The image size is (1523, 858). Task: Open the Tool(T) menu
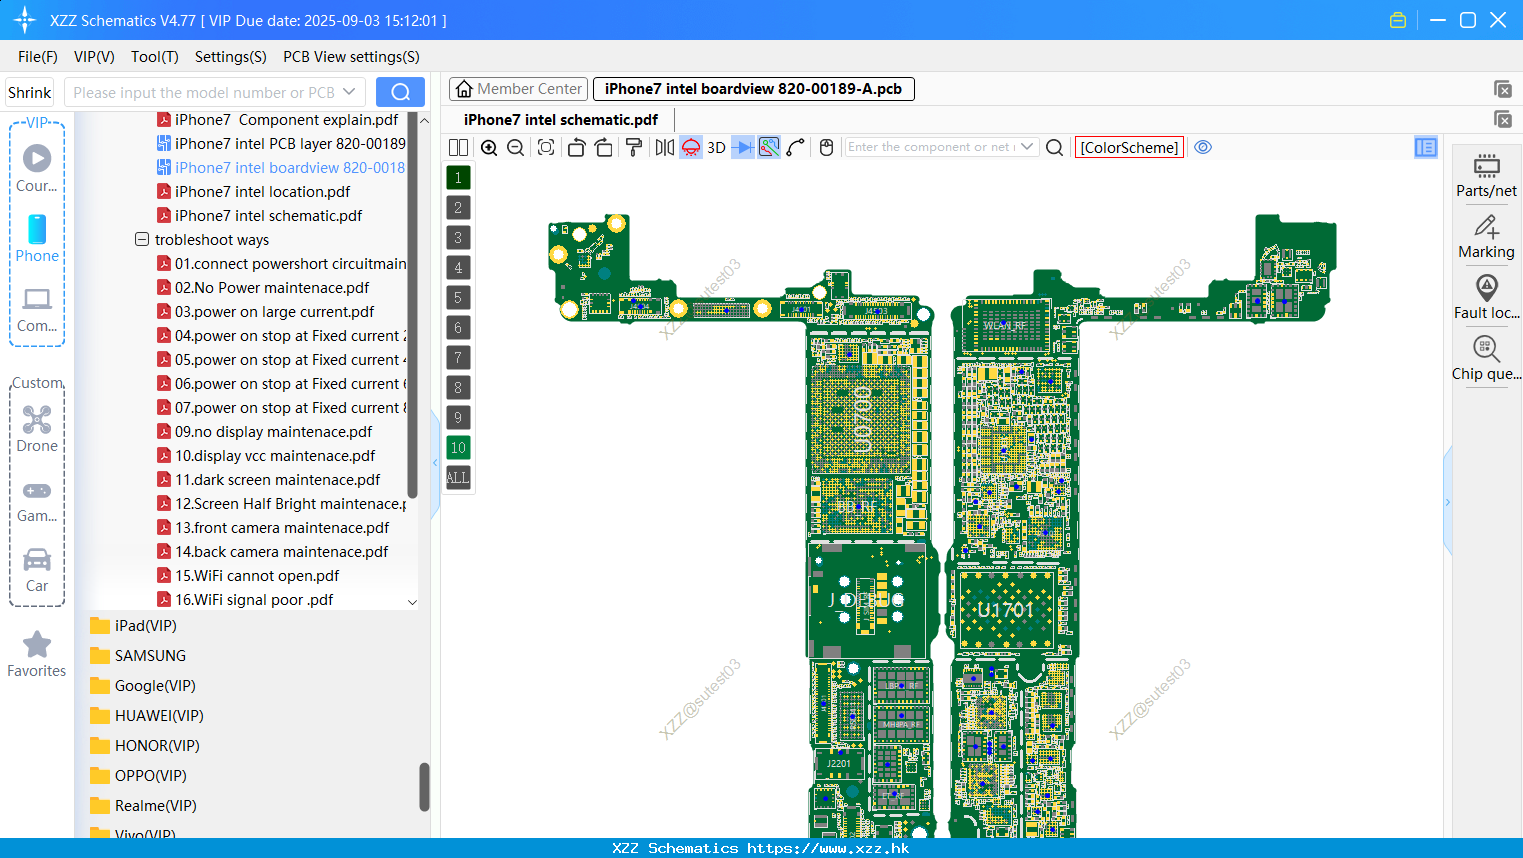coord(155,57)
